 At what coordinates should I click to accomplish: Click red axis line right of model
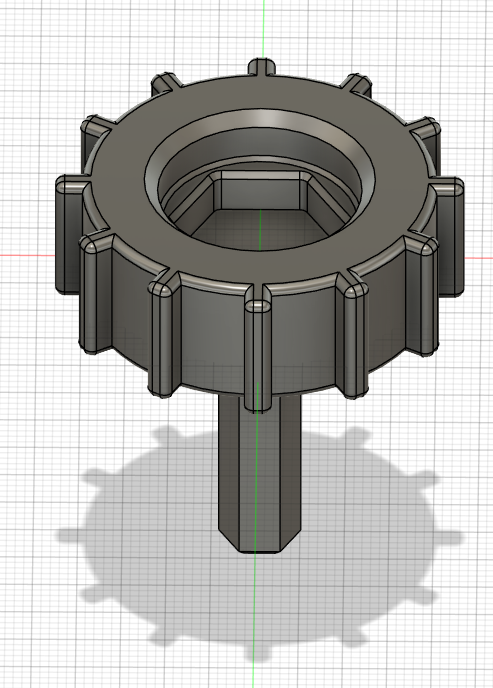tap(479, 257)
